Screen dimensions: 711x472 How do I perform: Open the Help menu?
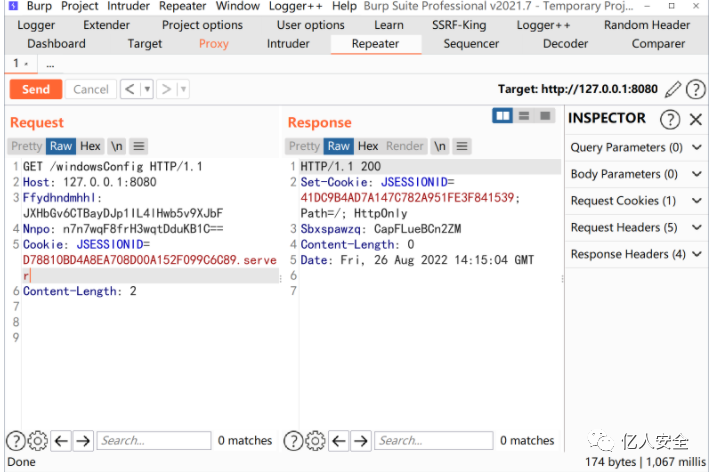click(x=344, y=6)
